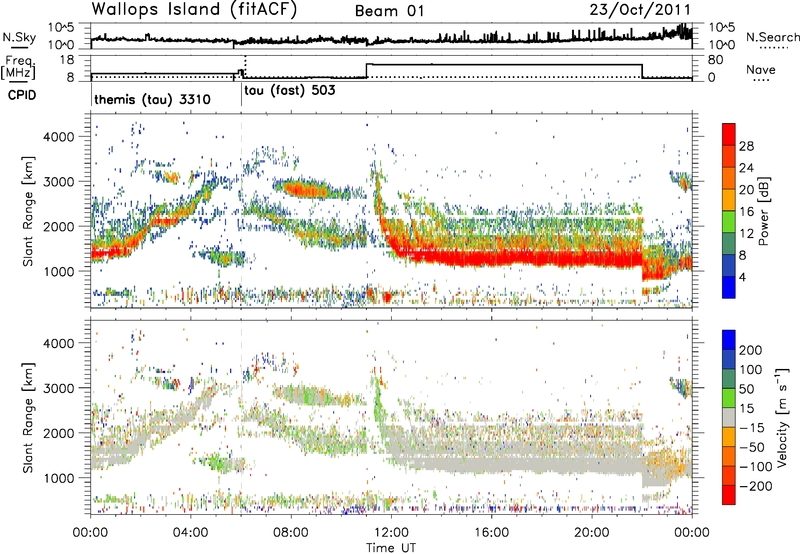Click the '8' power colorbar label
This screenshot has height=554, width=800.
click(742, 255)
